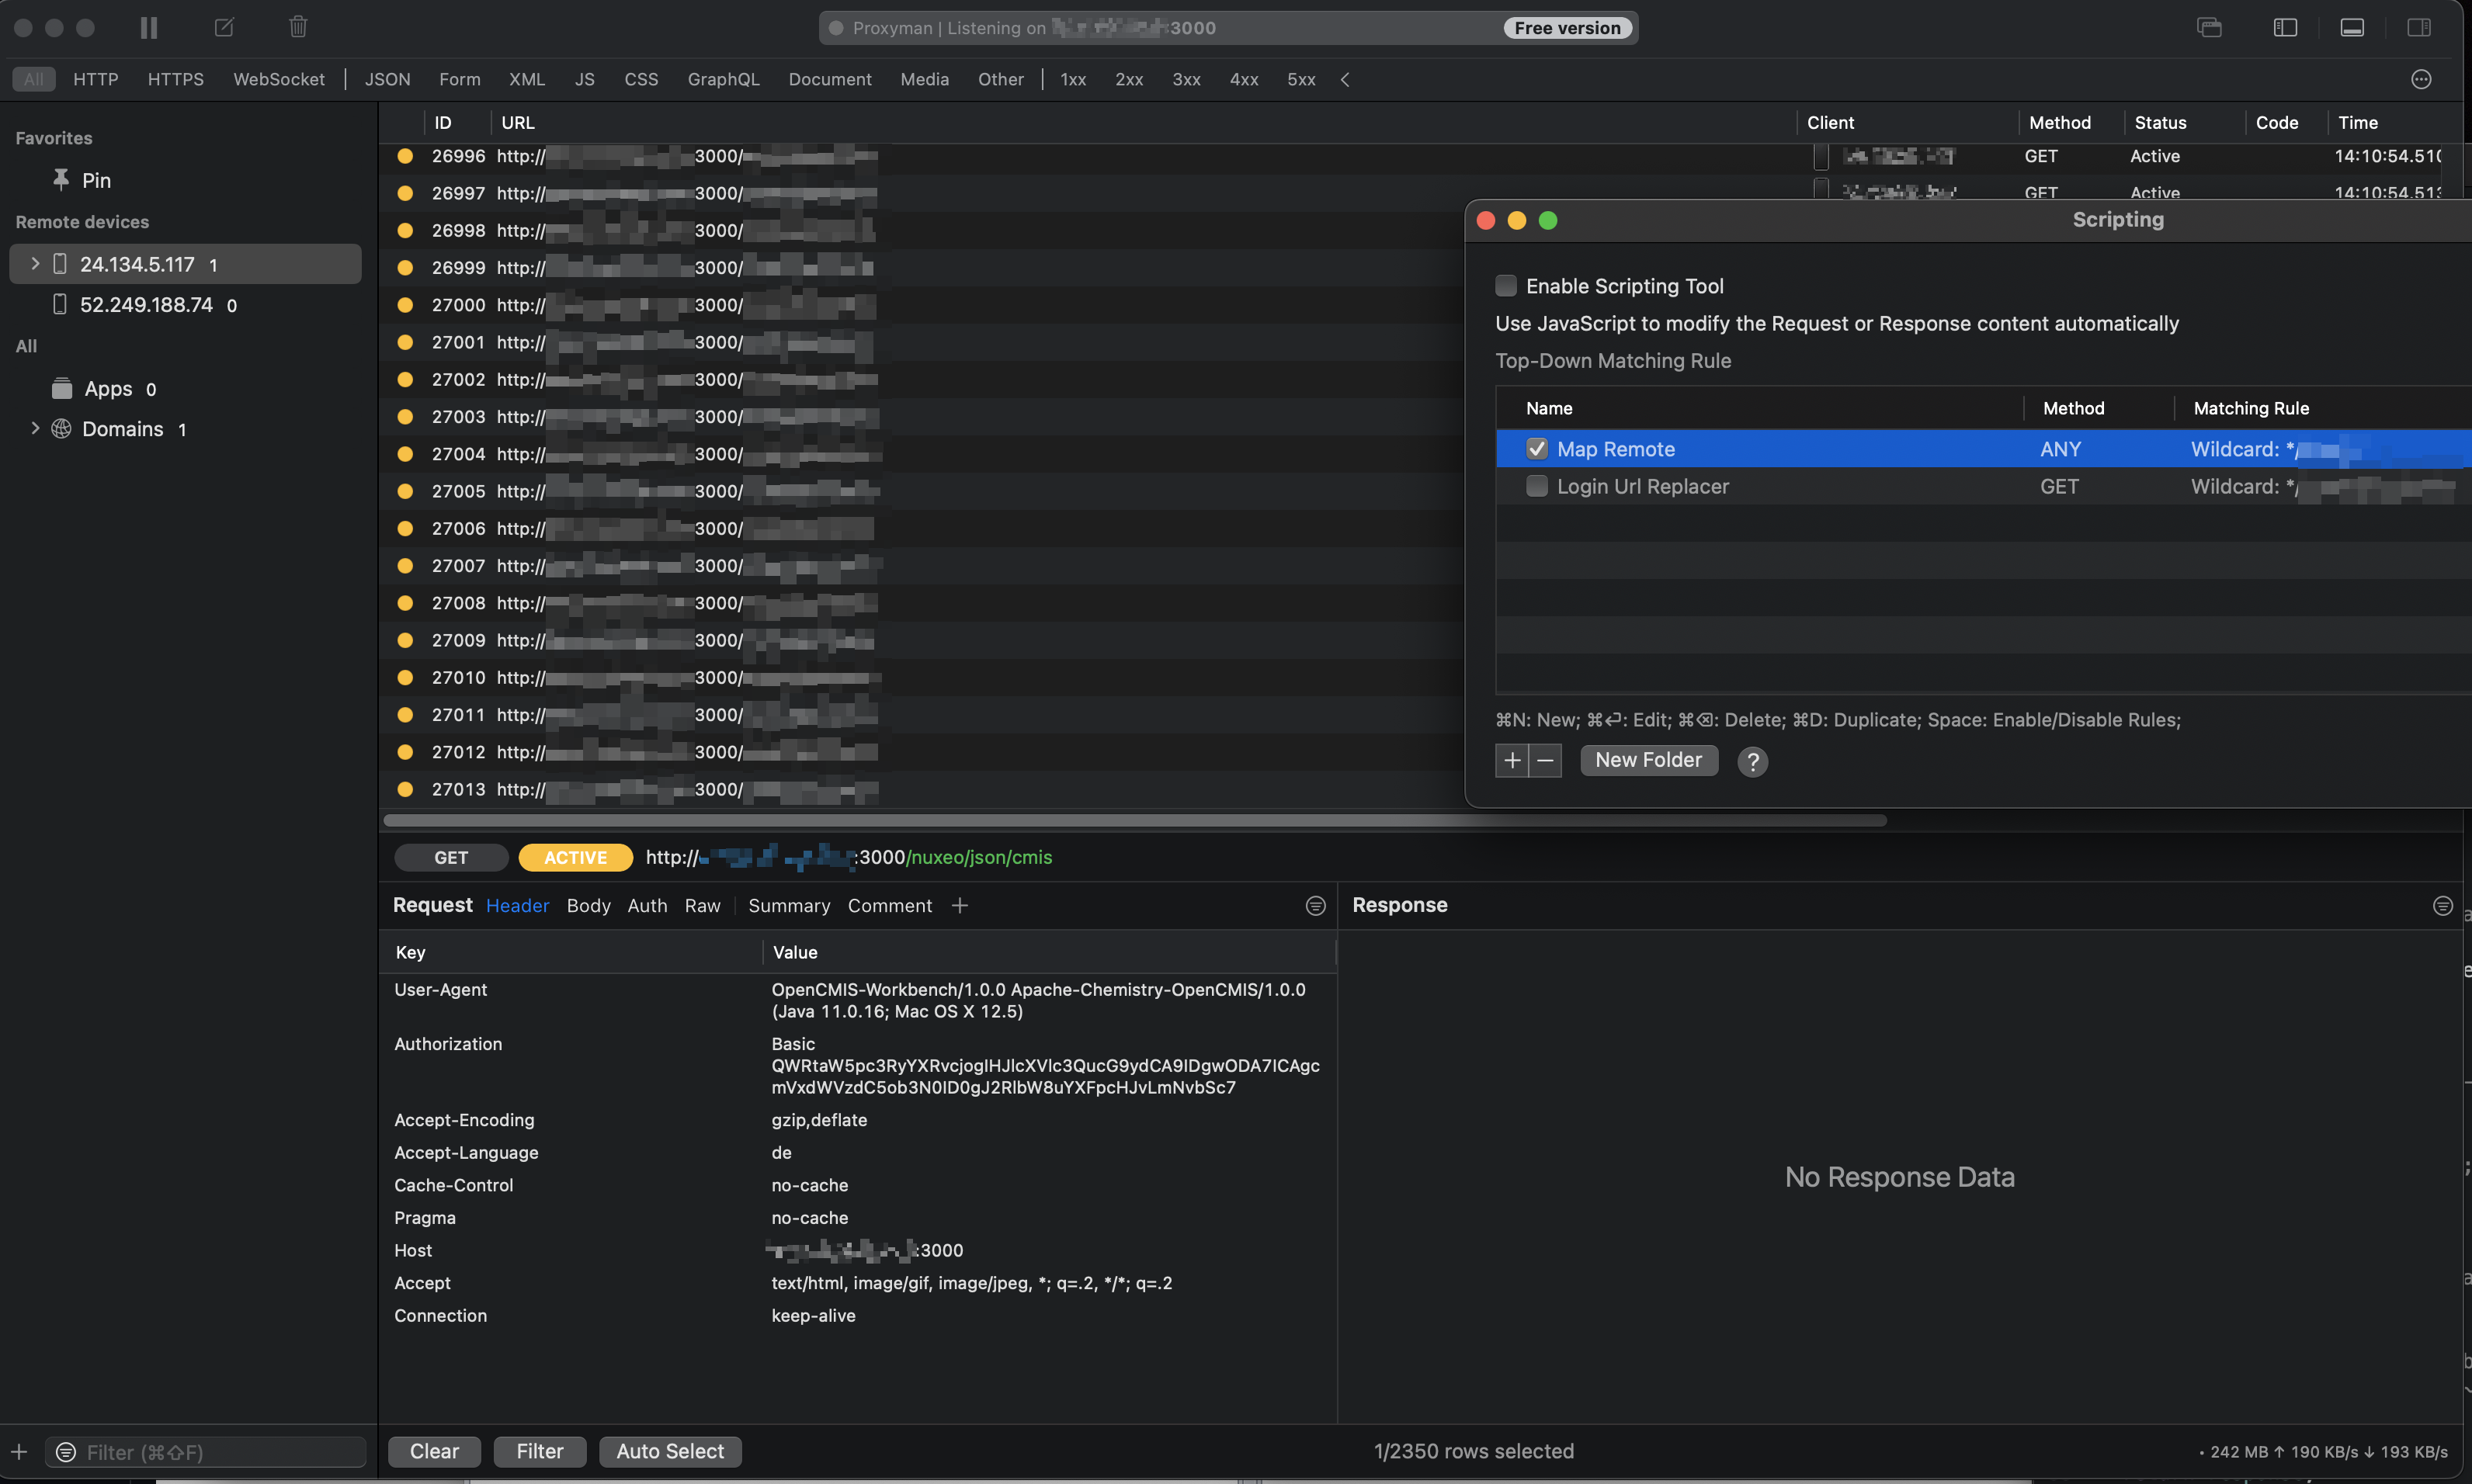Expand the 24.134.5.117 remote device
2472x1484 pixels.
(35, 264)
